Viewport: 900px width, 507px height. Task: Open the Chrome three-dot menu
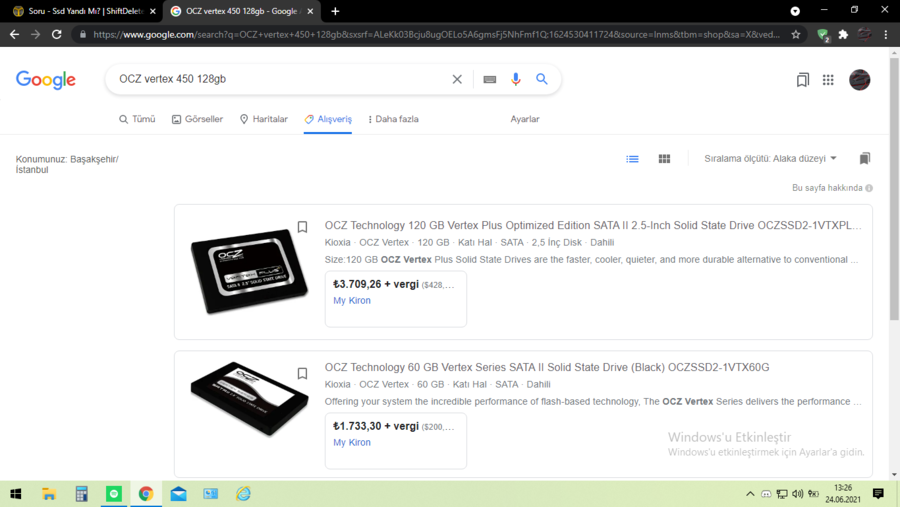coord(886,34)
